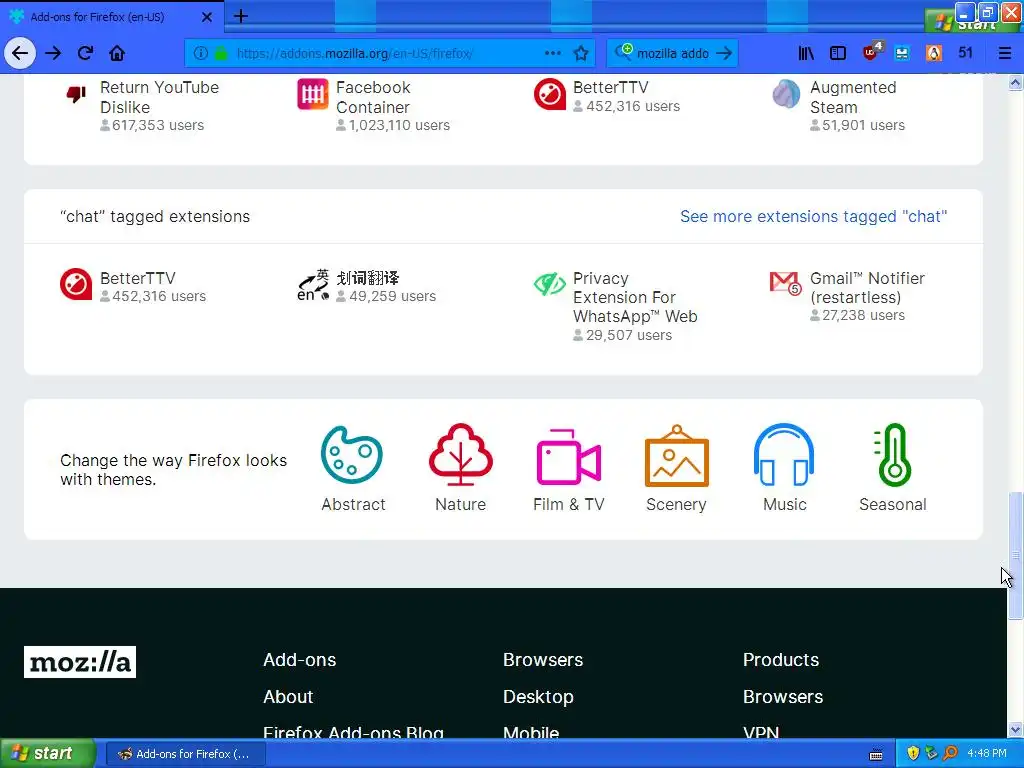The image size is (1024, 768).
Task: Click the scrollbar up arrow
Action: [x=1015, y=82]
